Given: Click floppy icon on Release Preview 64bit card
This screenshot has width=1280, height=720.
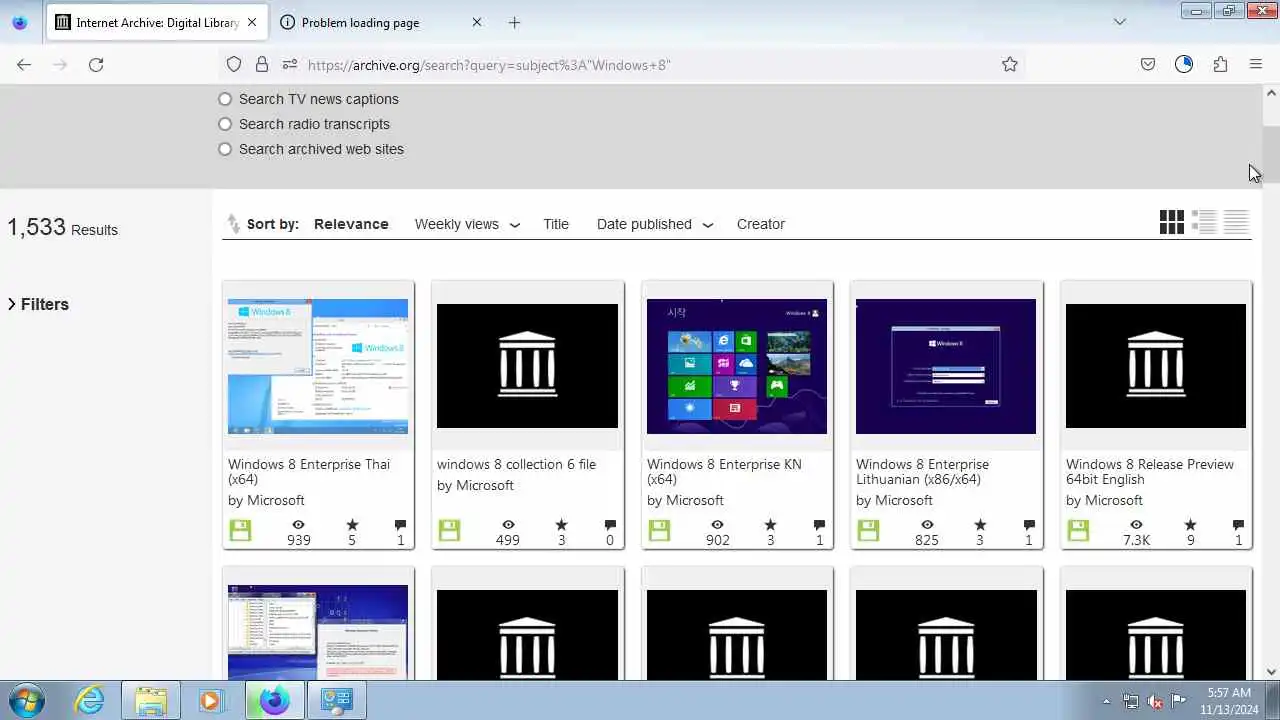Looking at the screenshot, I should point(1078,531).
